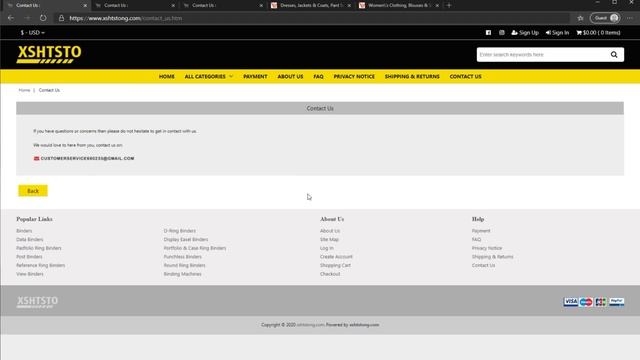Open Create Account footer link
Image resolution: width=640 pixels, height=360 pixels.
tap(336, 257)
